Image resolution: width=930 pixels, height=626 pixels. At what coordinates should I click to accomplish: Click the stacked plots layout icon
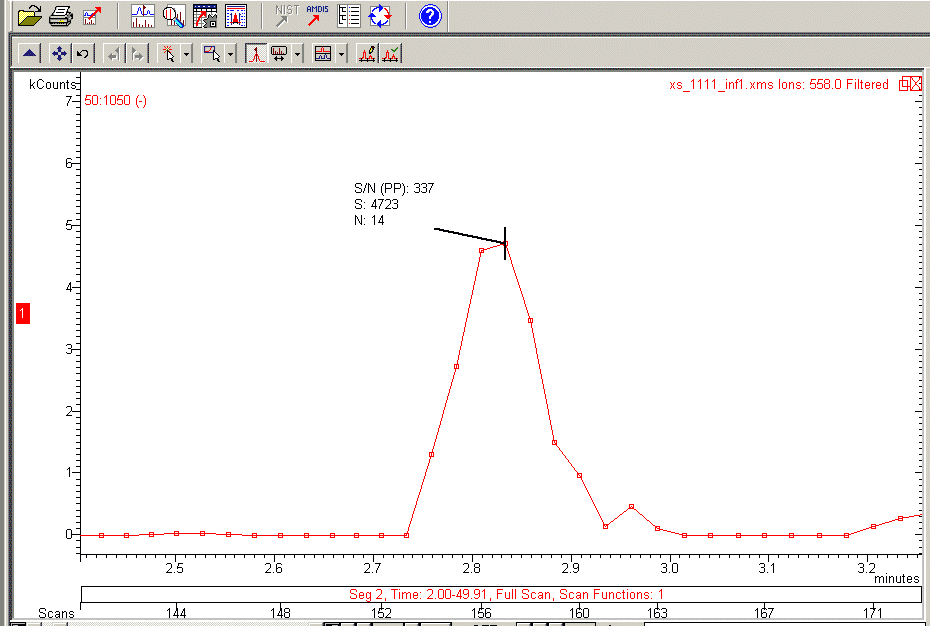click(x=323, y=54)
